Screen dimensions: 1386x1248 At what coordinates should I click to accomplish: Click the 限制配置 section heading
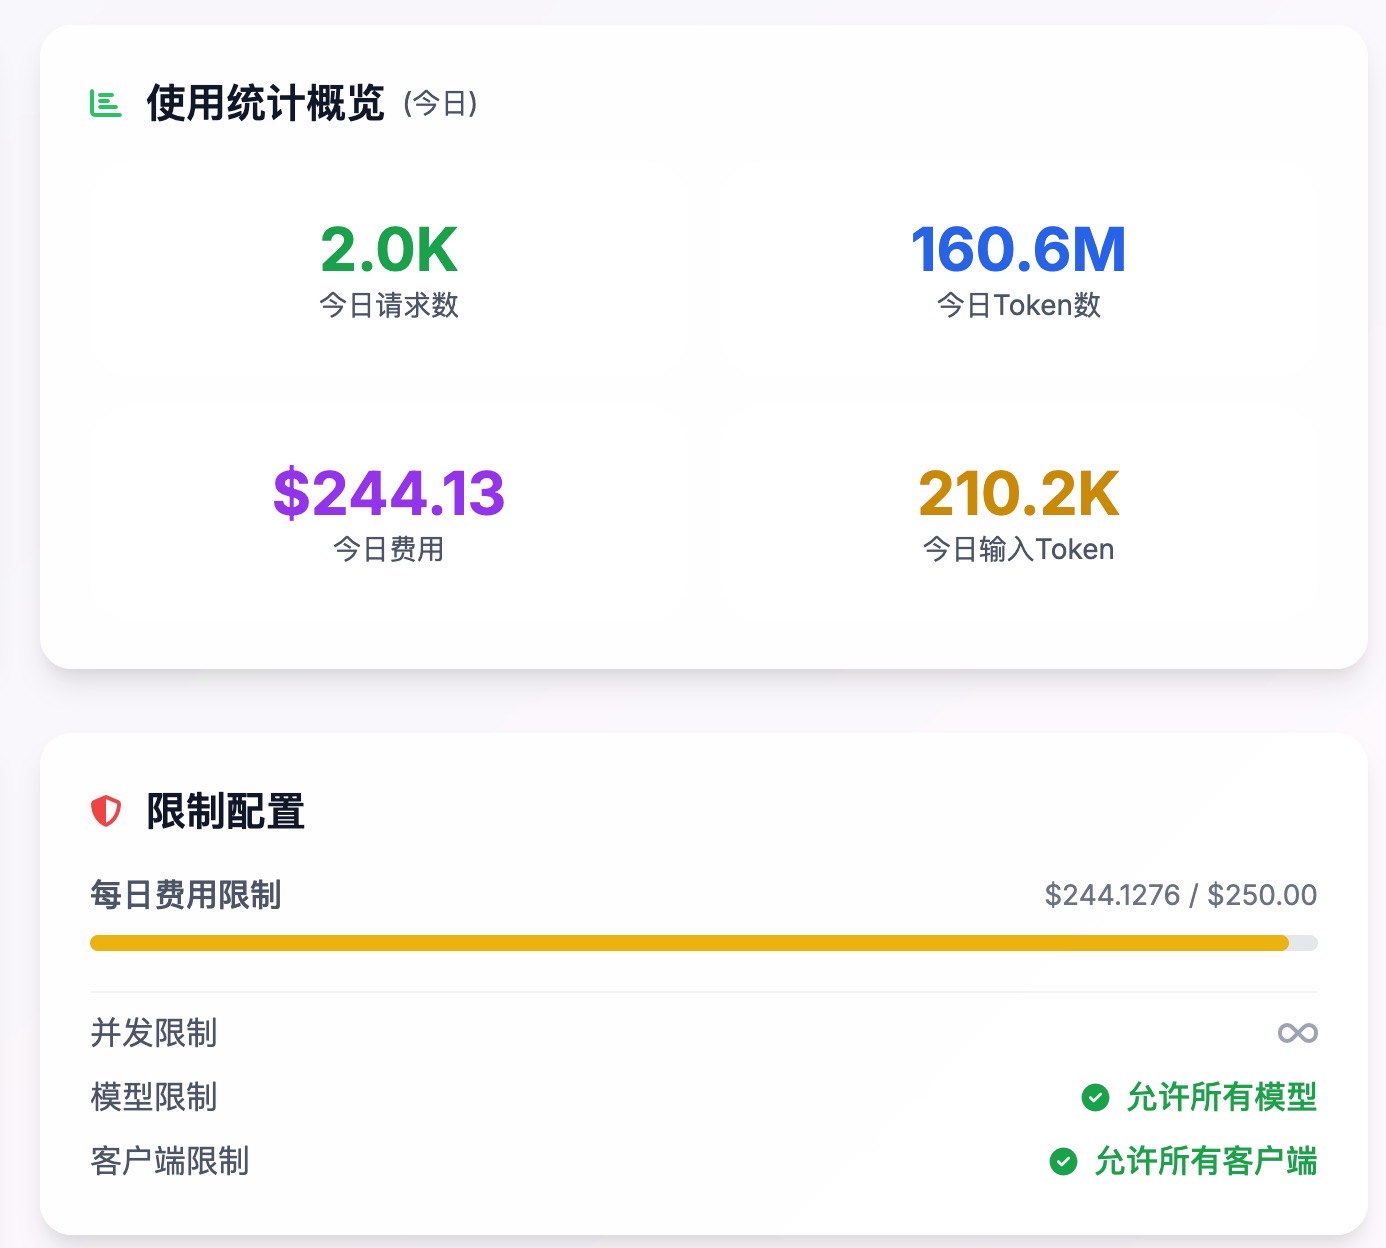[x=225, y=811]
